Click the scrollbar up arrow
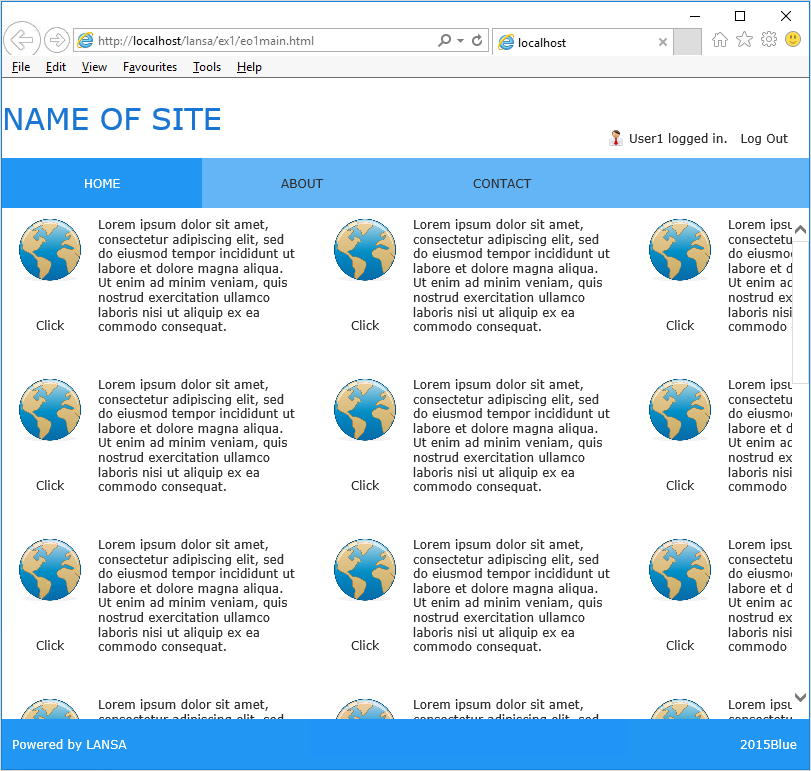 click(800, 229)
